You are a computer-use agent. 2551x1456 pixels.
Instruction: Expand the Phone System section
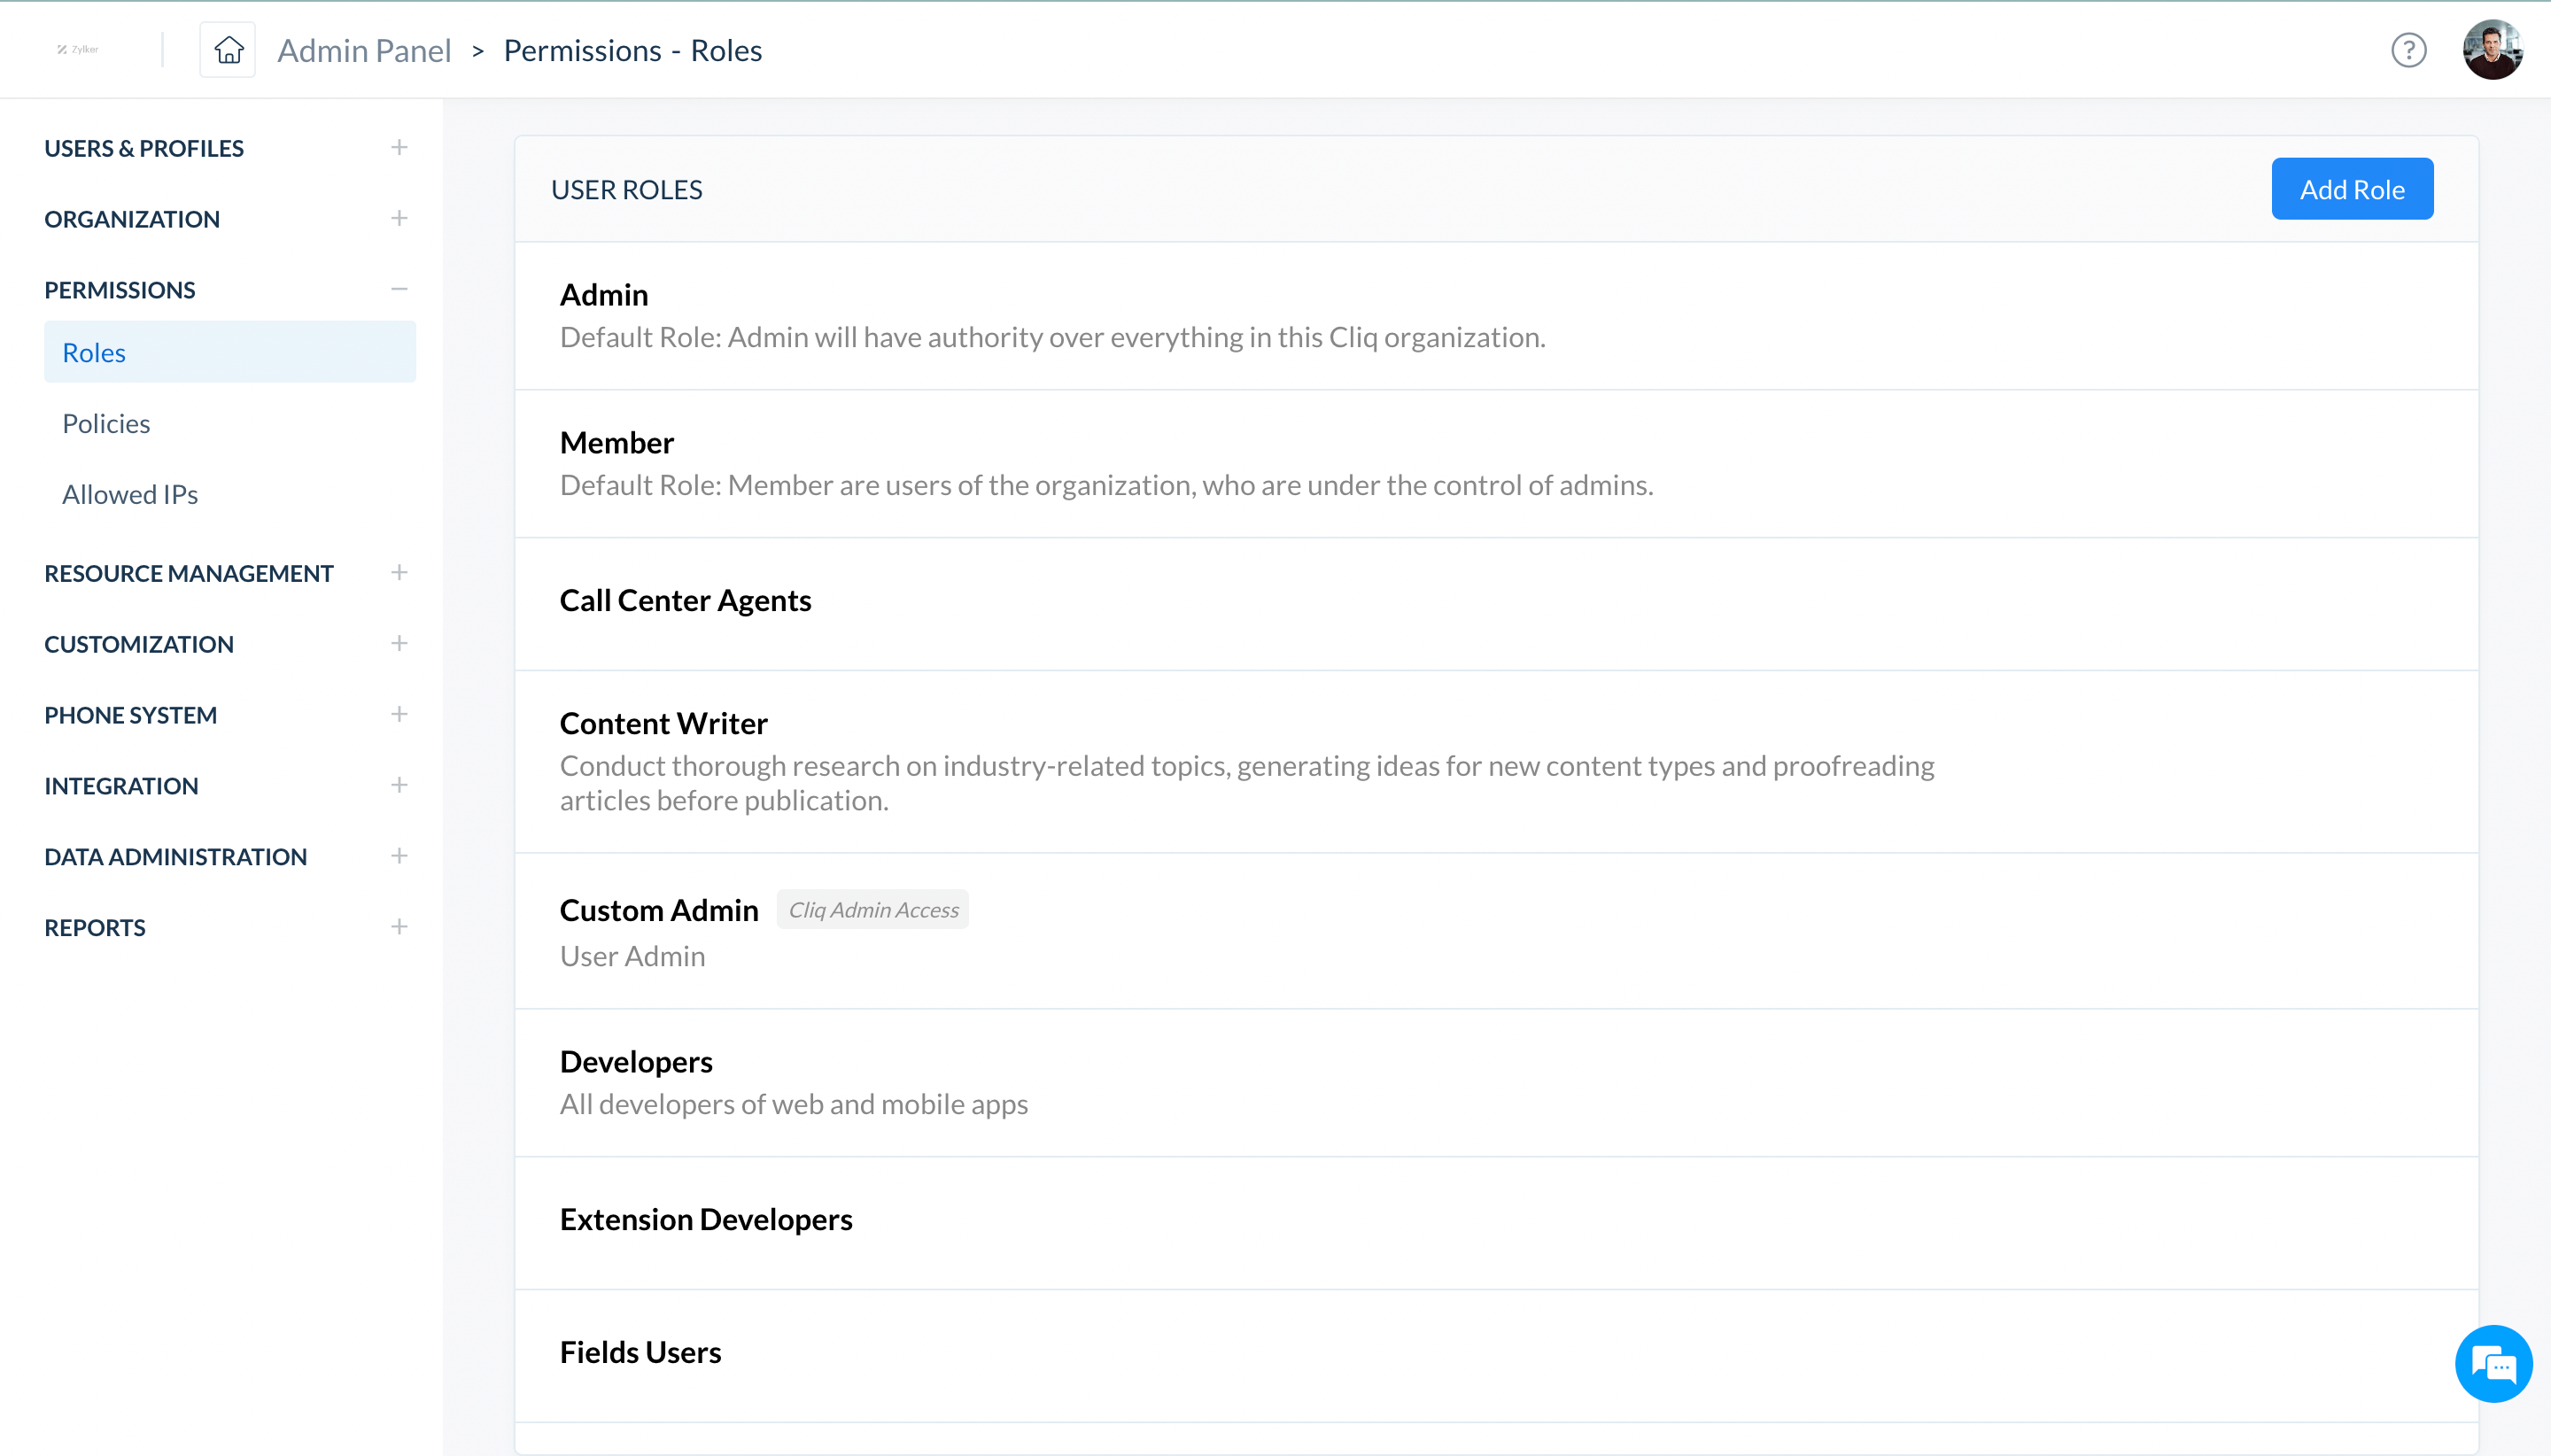click(x=399, y=713)
